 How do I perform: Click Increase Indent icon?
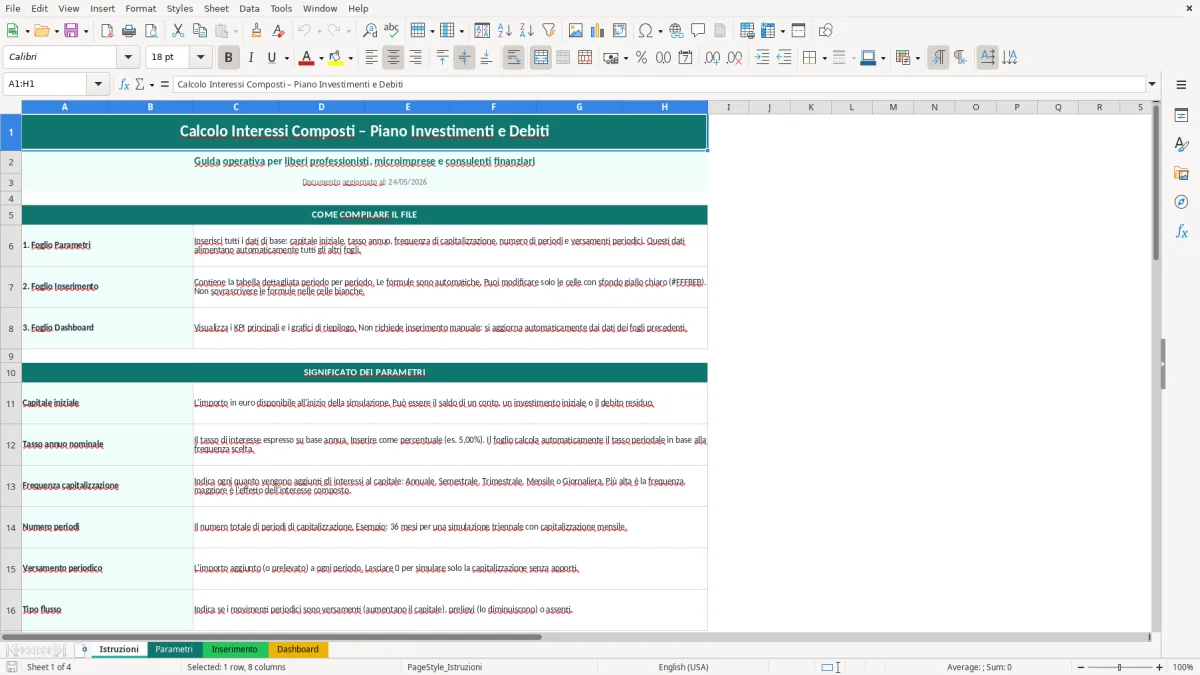point(762,58)
